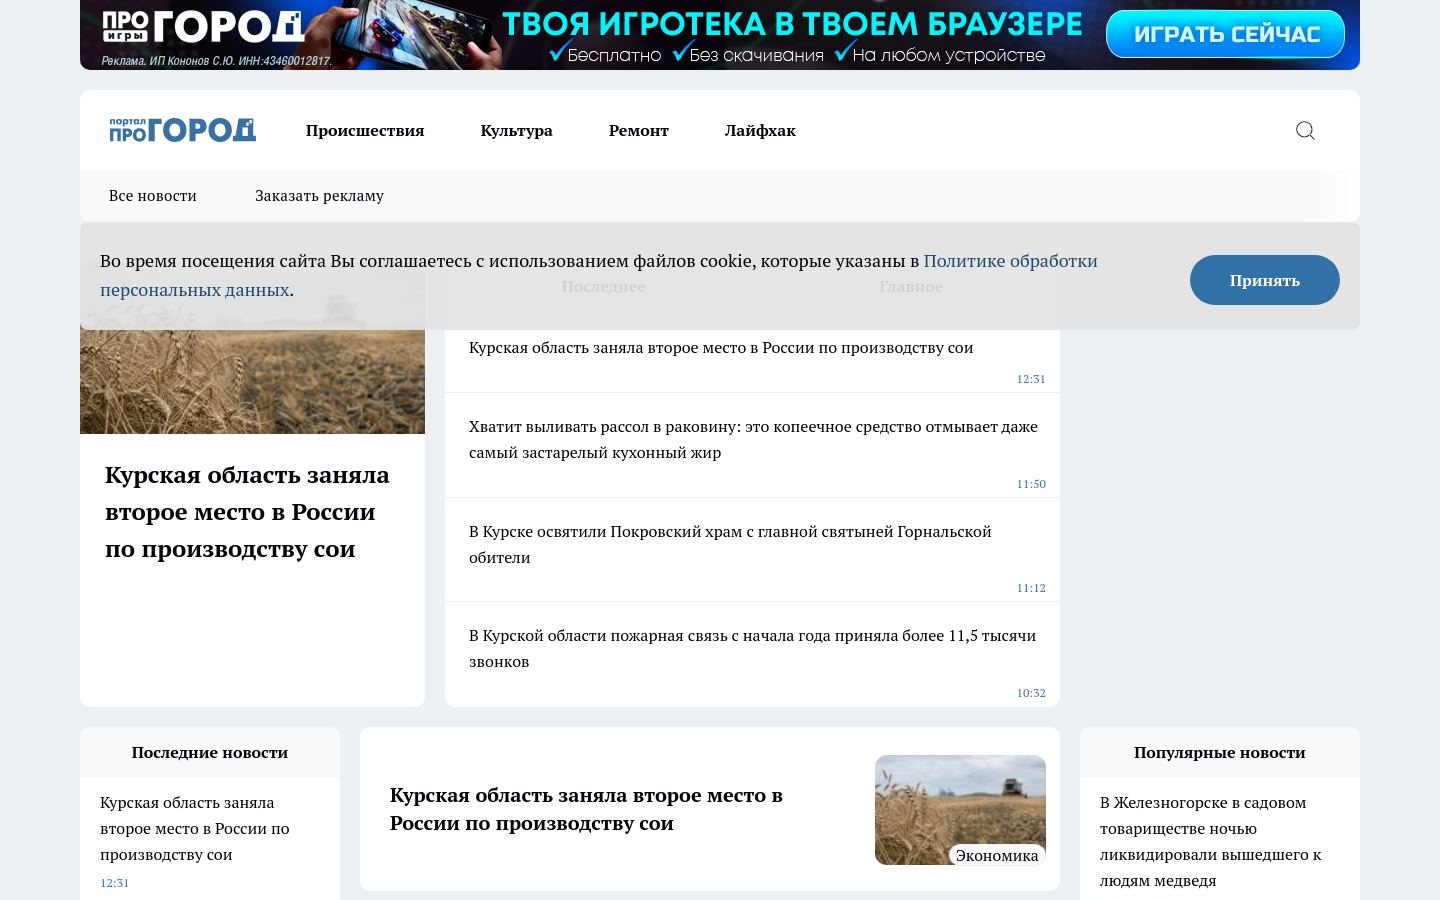
Task: Open the soy story under Последние новости
Action: tap(195, 828)
